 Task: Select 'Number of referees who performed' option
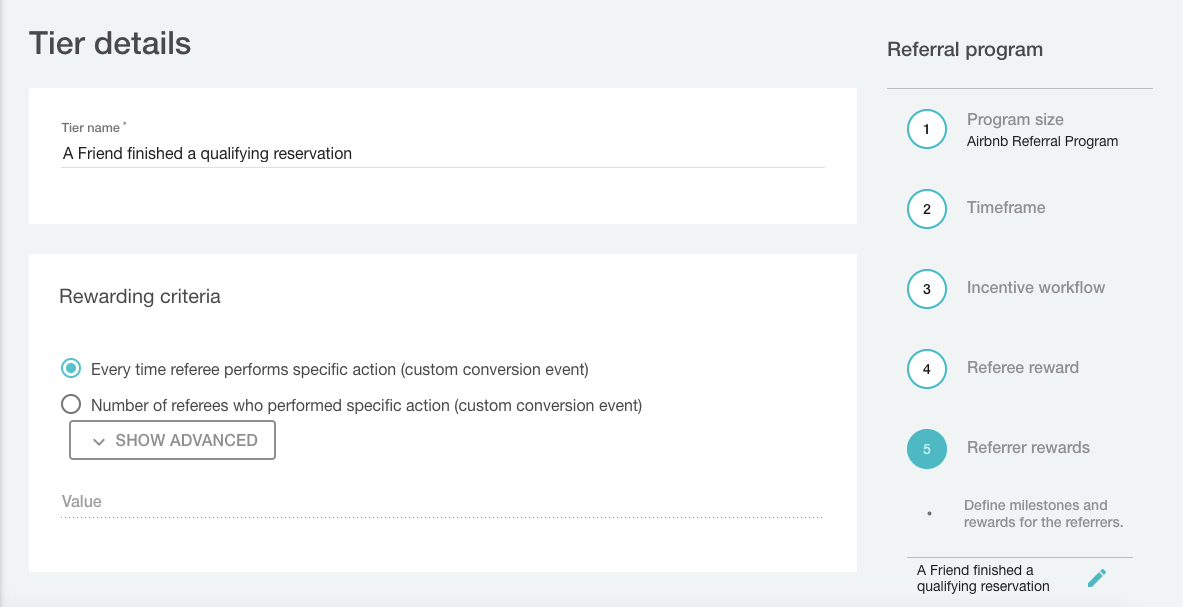71,405
